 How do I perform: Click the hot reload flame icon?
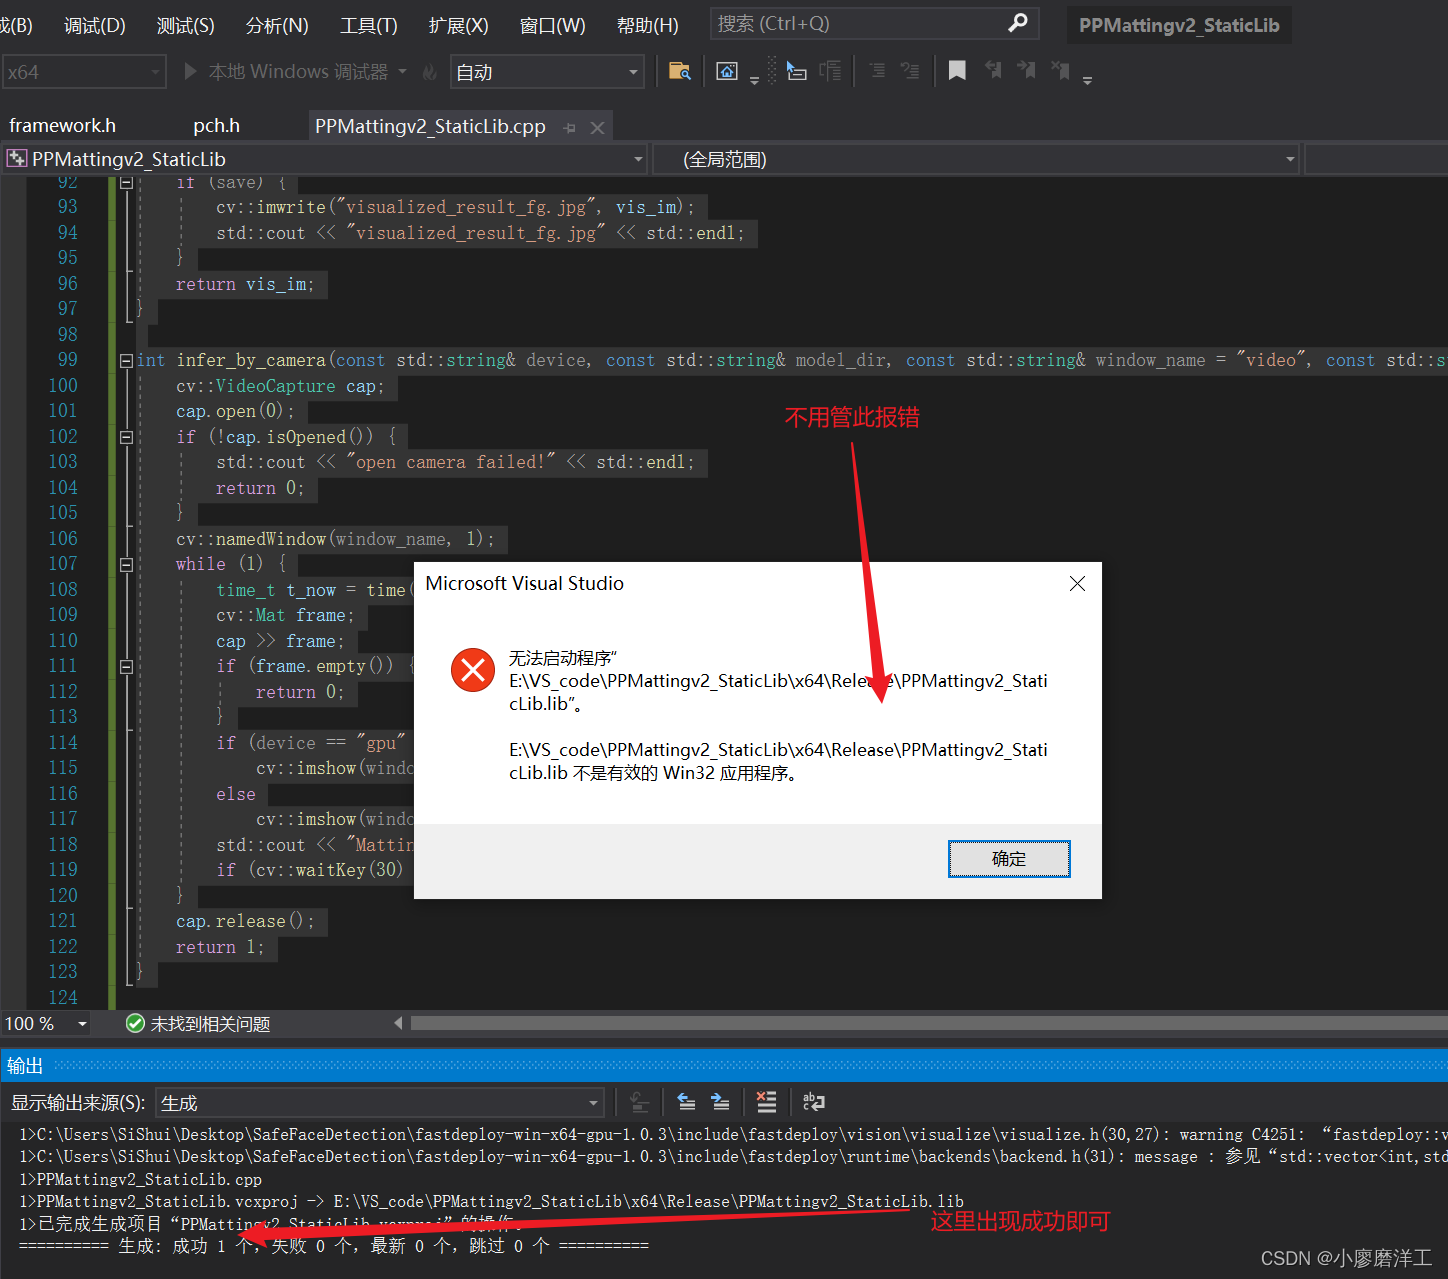click(430, 72)
